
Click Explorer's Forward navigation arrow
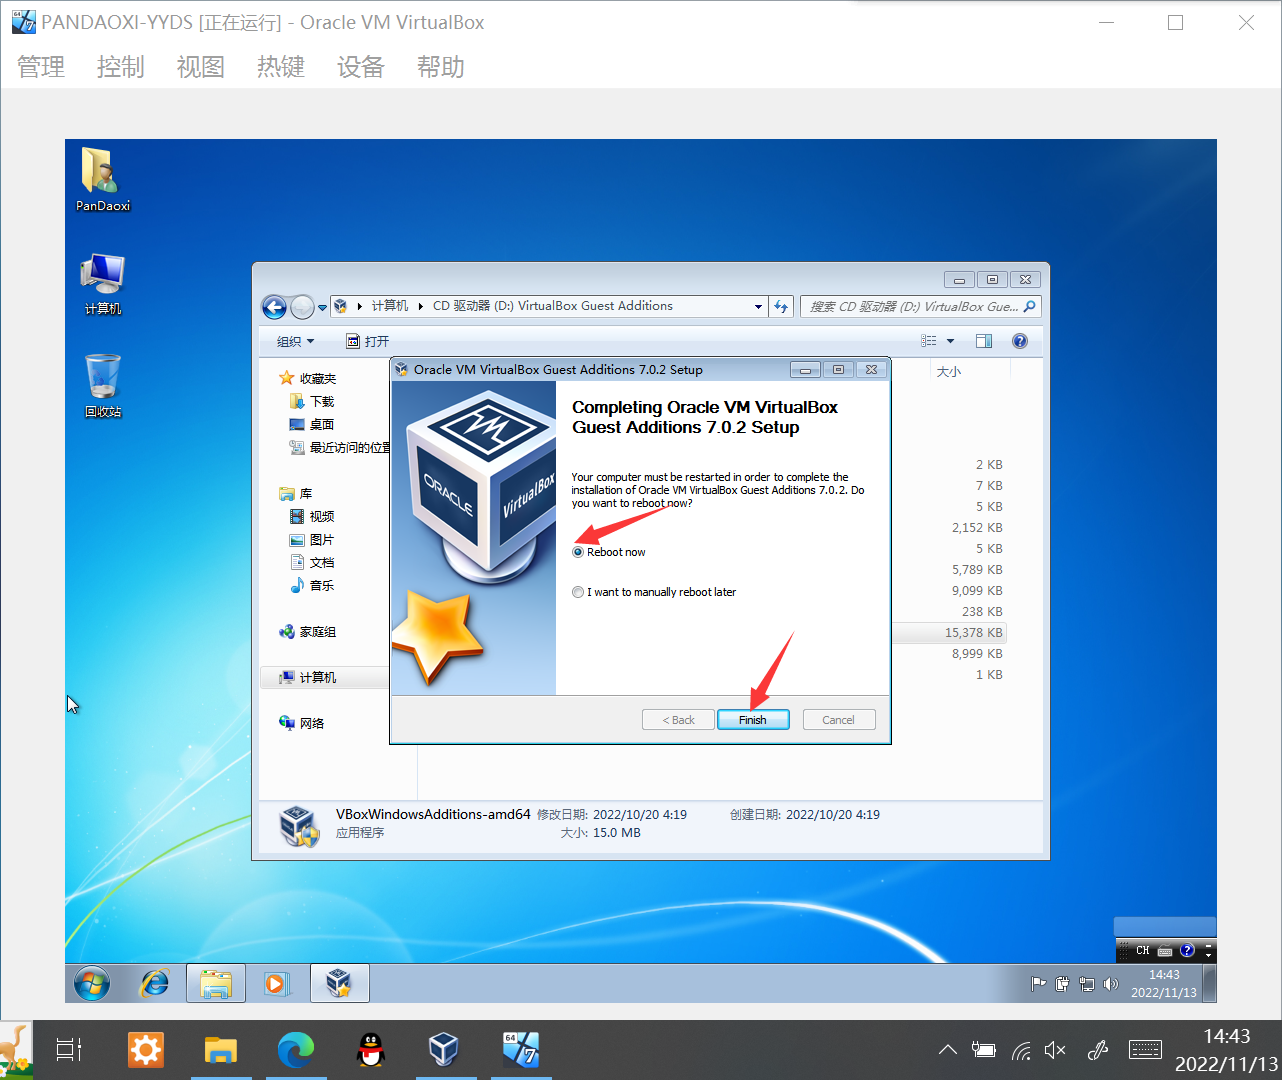coord(302,307)
